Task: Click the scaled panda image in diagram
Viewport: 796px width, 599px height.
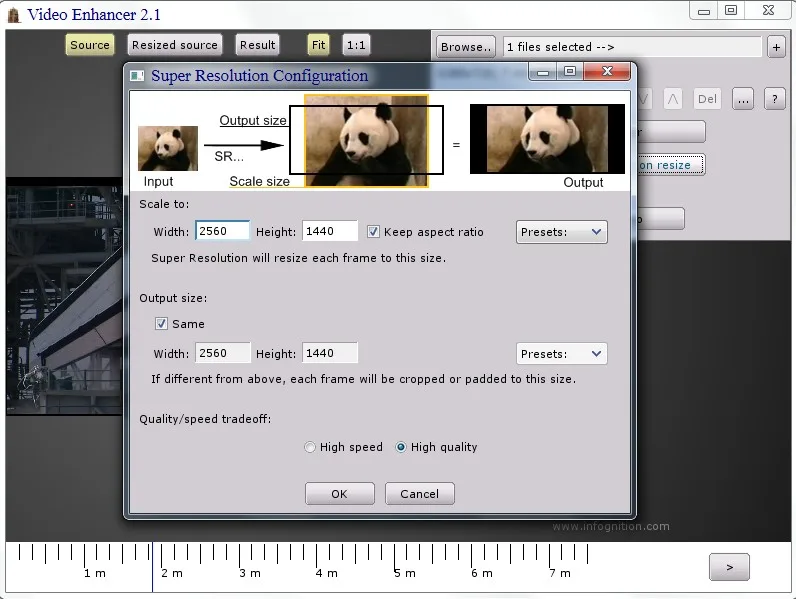Action: tap(366, 141)
